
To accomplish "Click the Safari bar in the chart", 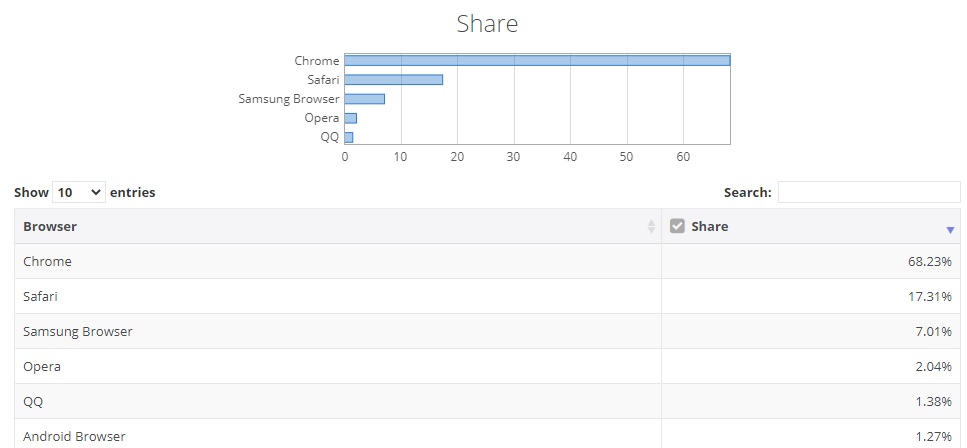I will pyautogui.click(x=393, y=80).
